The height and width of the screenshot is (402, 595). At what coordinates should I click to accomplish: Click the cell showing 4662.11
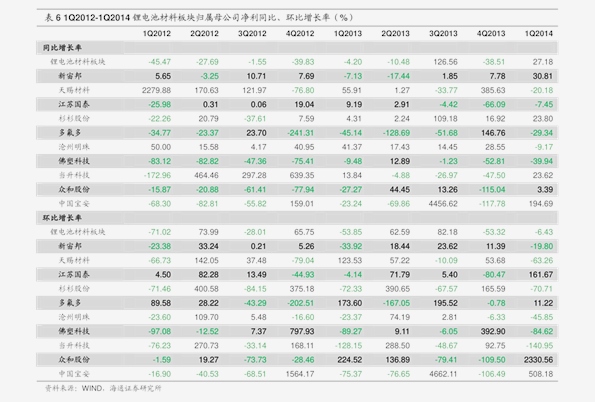click(x=443, y=374)
